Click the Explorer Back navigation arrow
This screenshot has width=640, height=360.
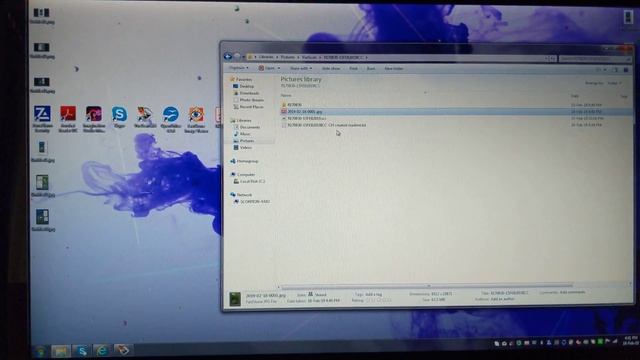point(228,57)
